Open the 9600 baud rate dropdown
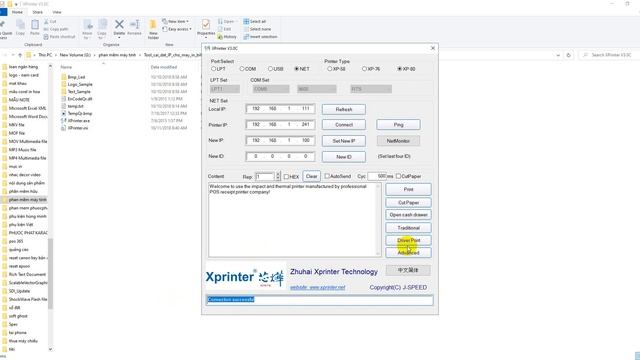The image size is (640, 360). [317, 89]
